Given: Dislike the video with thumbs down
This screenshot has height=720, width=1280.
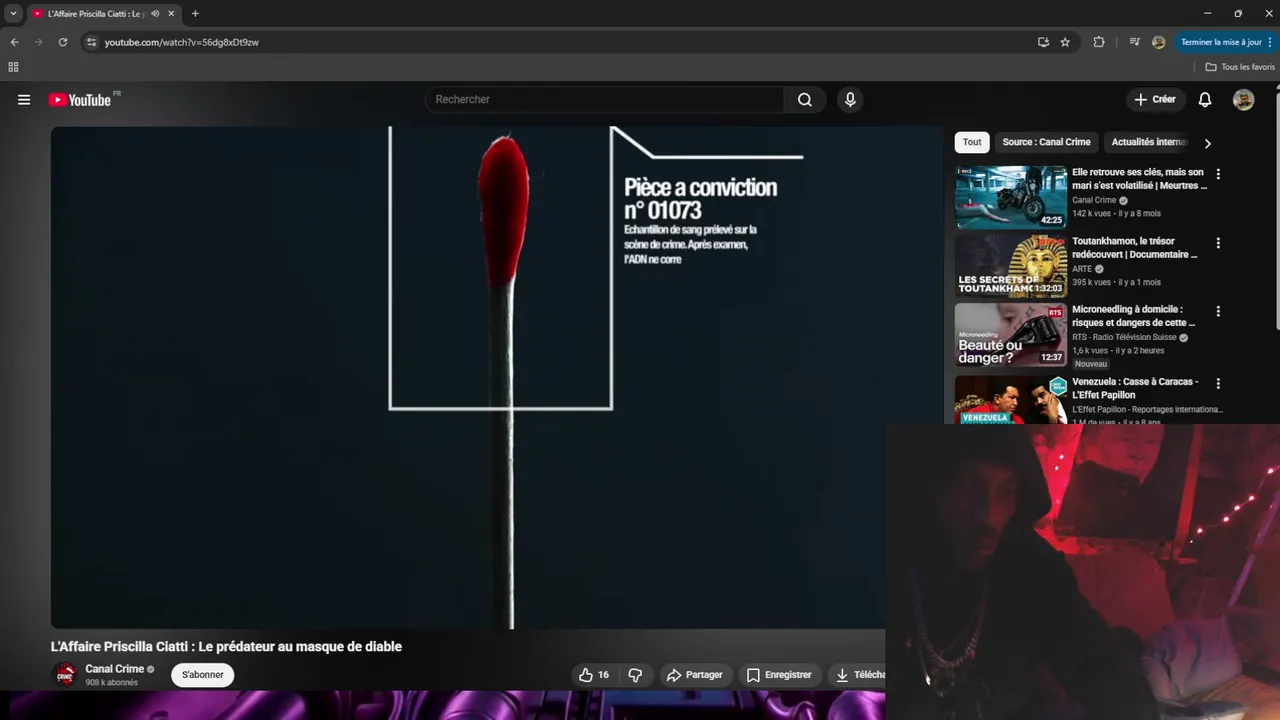Looking at the screenshot, I should coord(635,675).
